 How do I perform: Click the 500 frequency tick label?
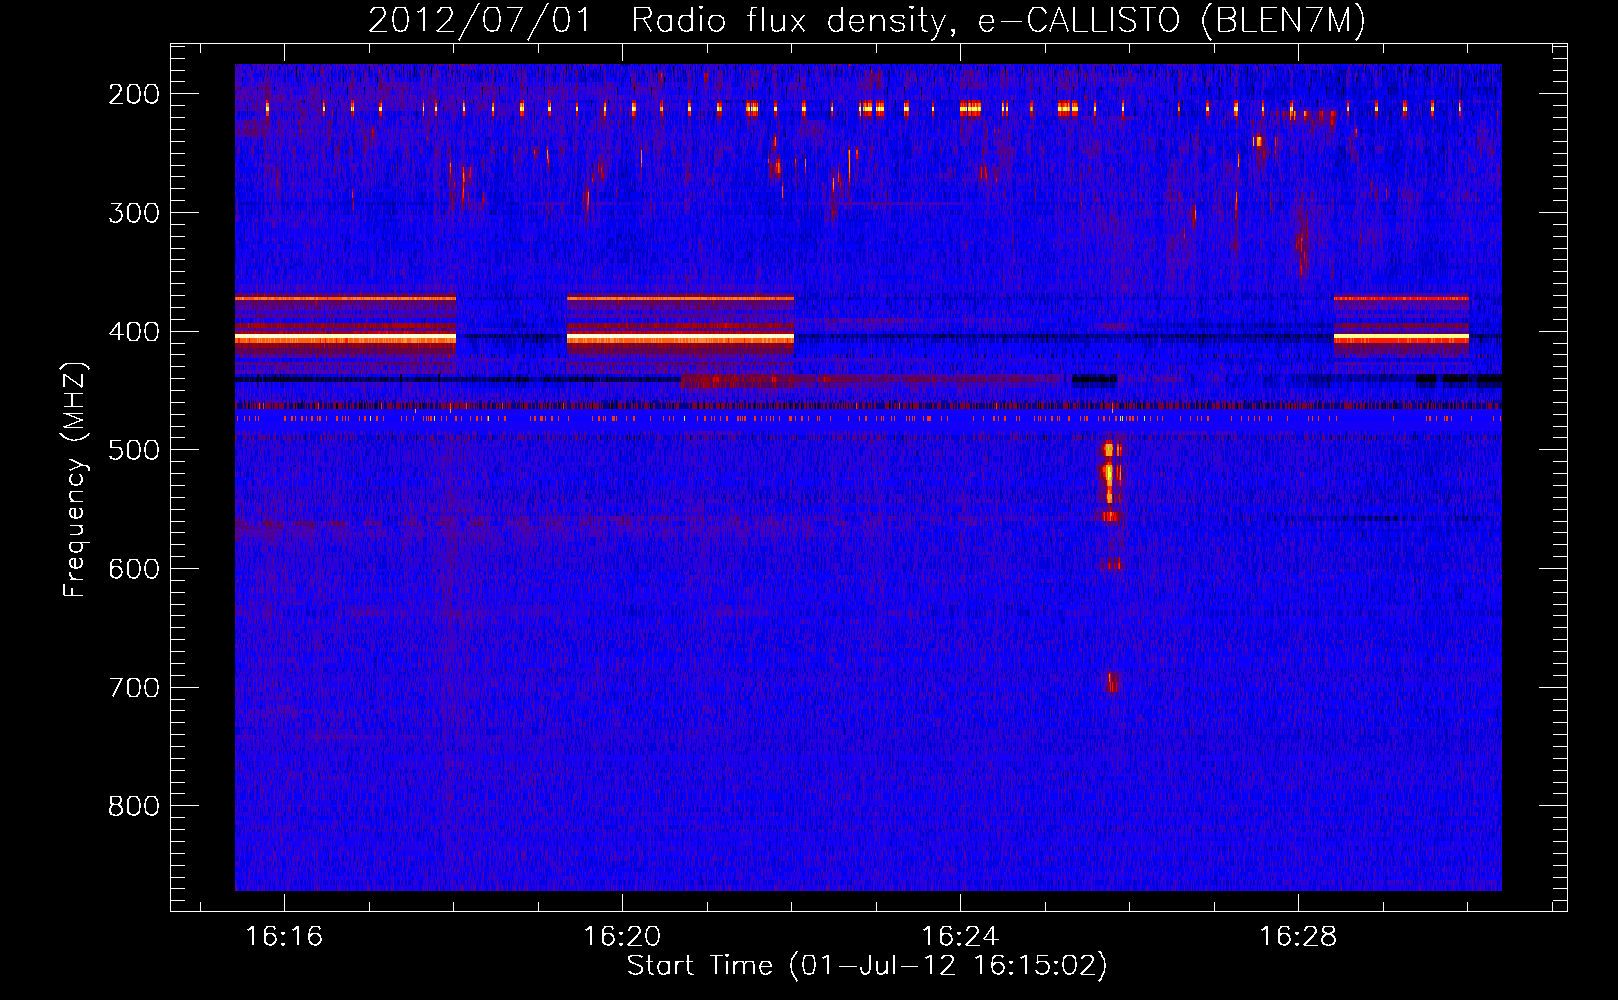click(x=134, y=450)
